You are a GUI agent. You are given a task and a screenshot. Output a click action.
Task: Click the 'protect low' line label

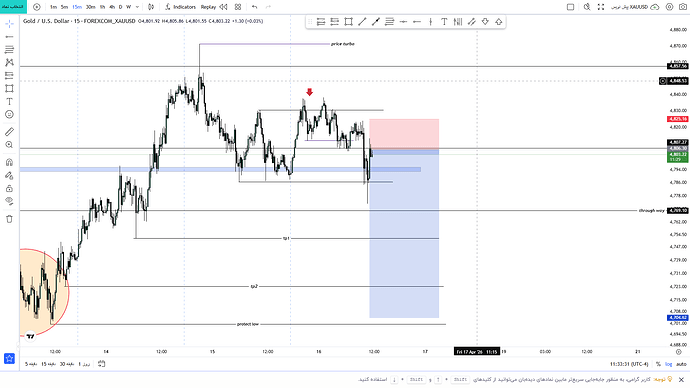coord(248,324)
